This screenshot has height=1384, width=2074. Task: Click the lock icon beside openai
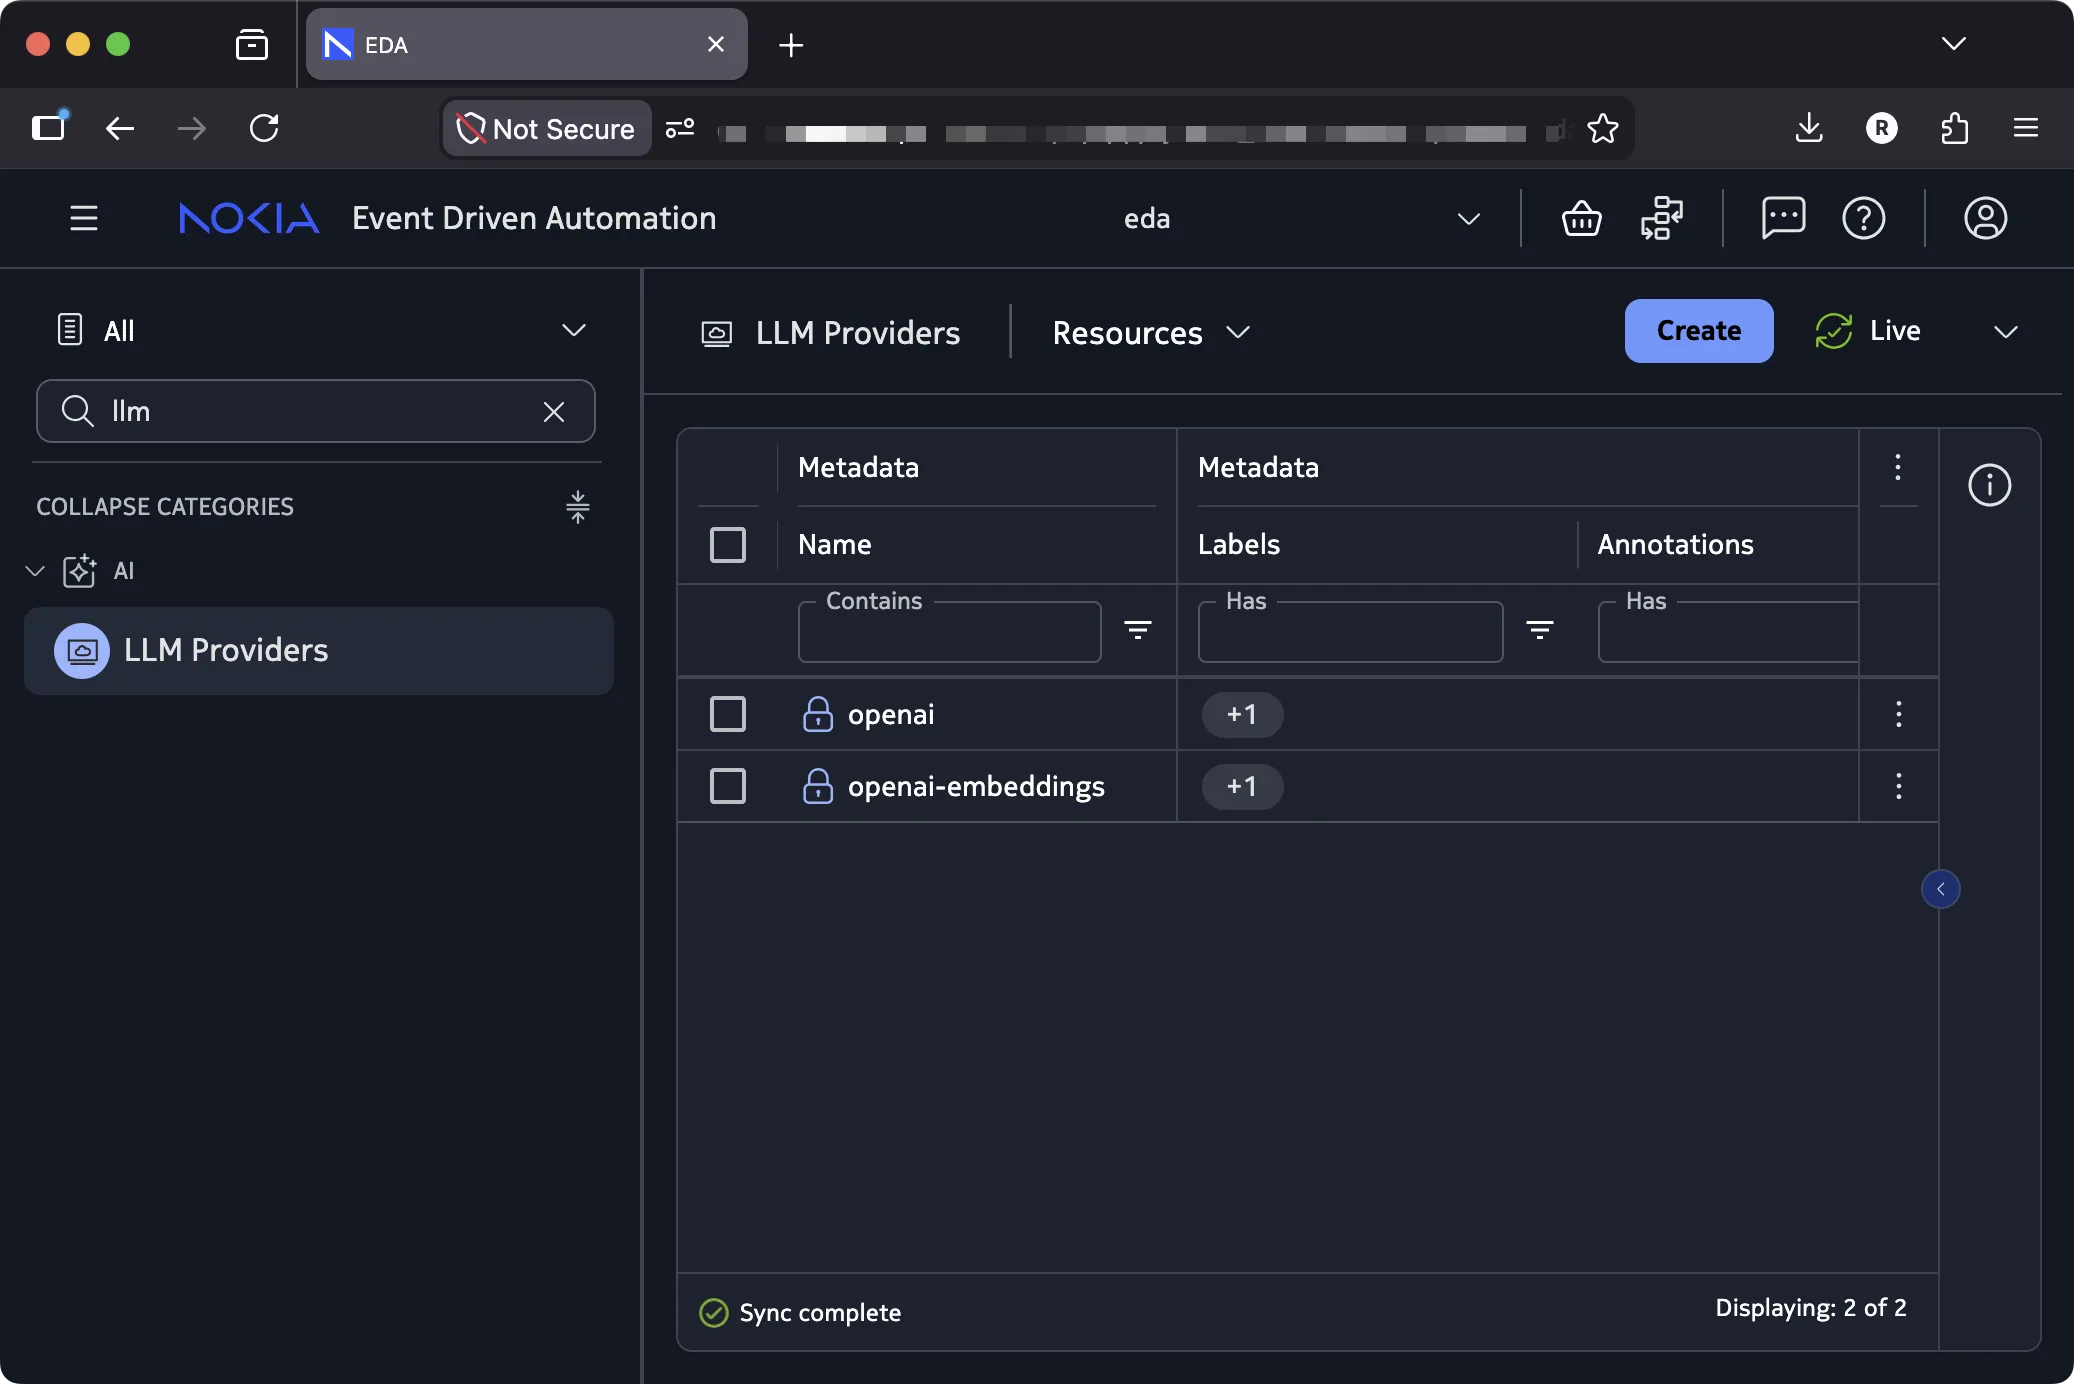coord(818,714)
